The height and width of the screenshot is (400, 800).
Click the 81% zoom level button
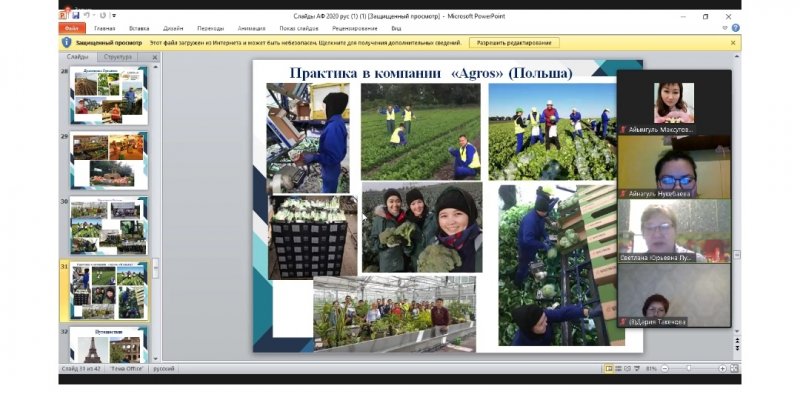point(651,368)
